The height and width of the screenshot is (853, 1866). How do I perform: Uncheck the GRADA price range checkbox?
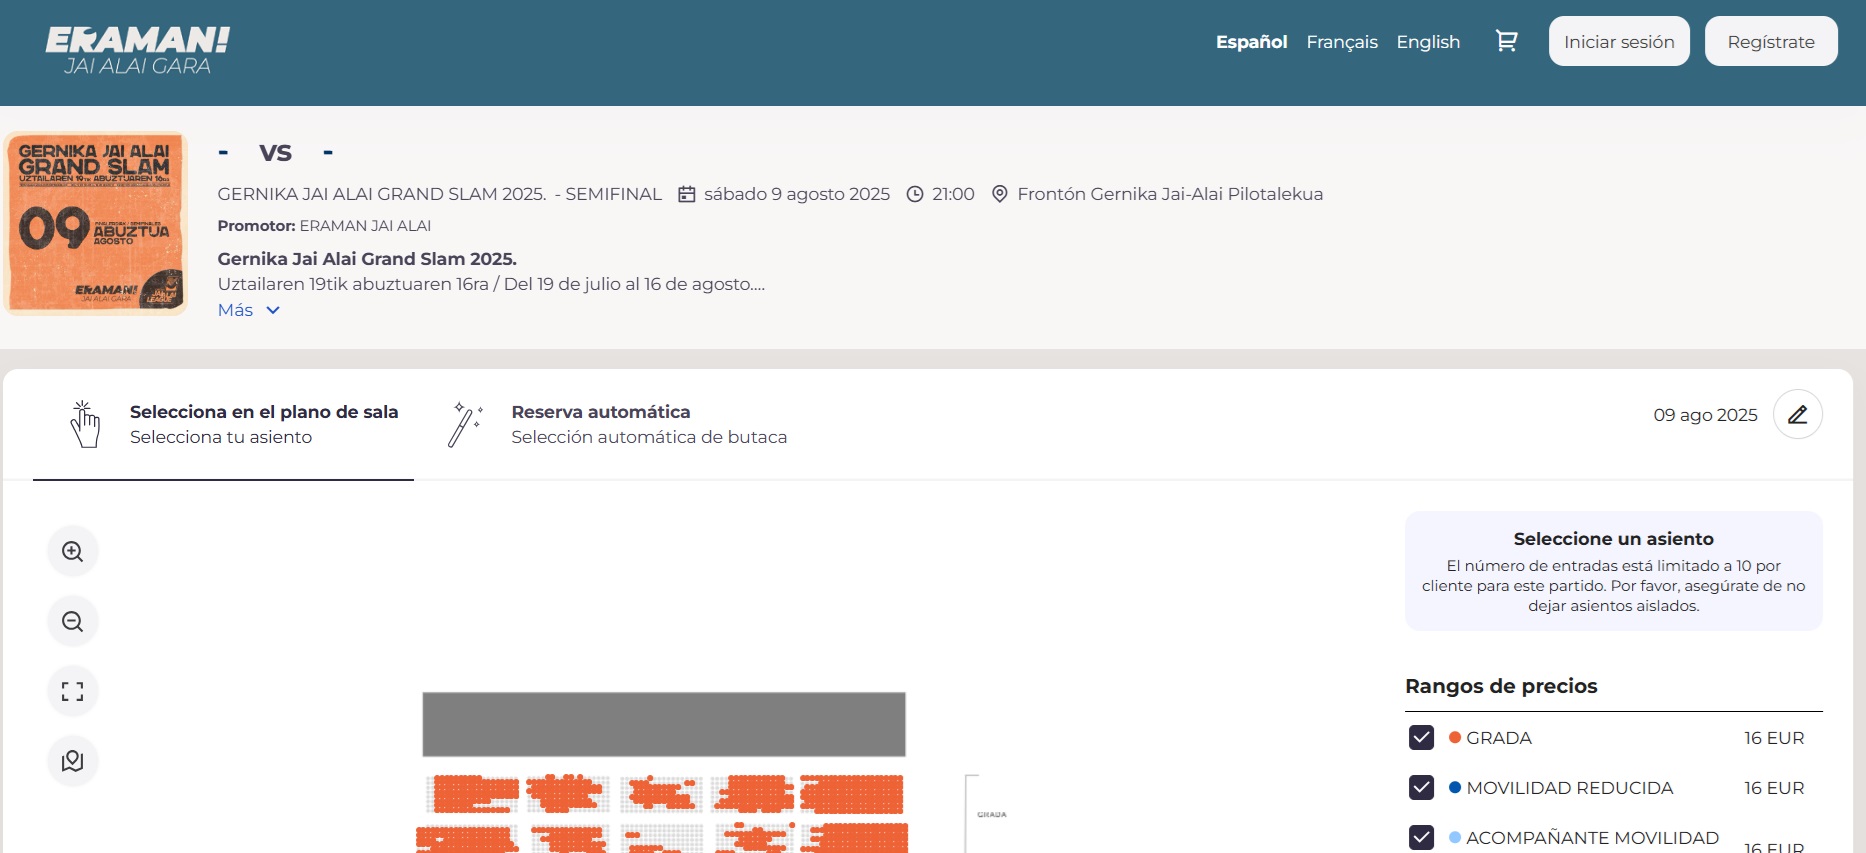click(x=1421, y=738)
